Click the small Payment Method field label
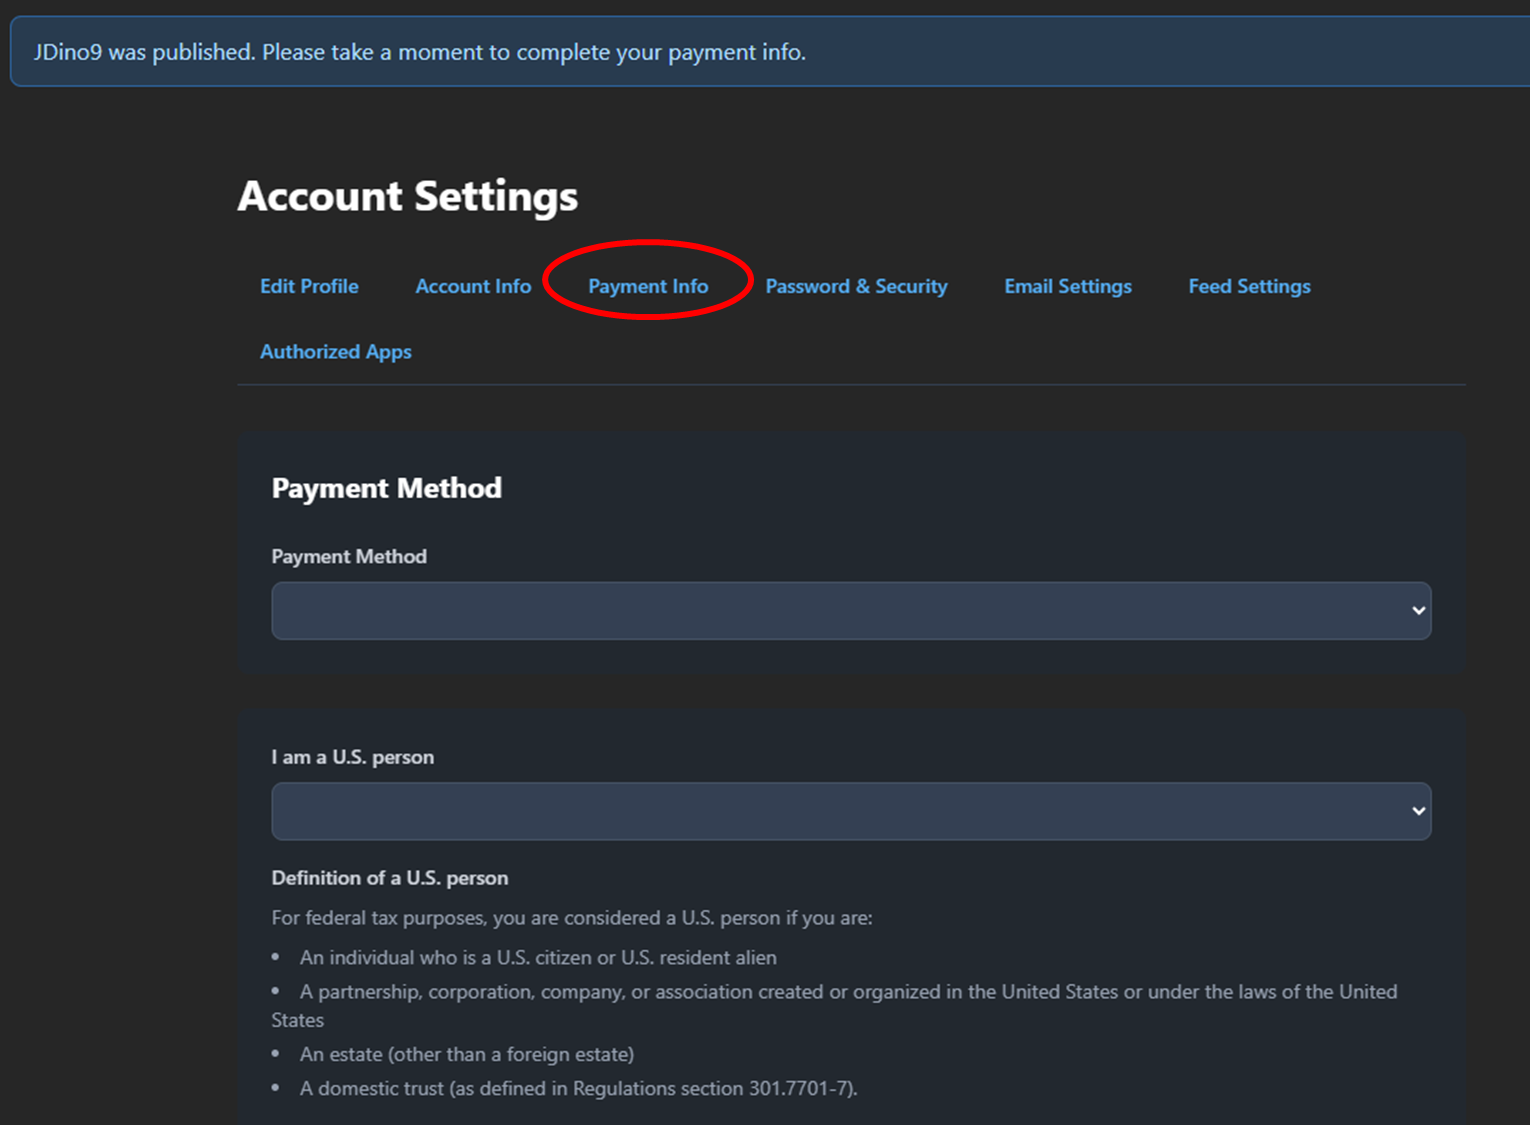Screen dimensions: 1530x1125 coord(349,557)
